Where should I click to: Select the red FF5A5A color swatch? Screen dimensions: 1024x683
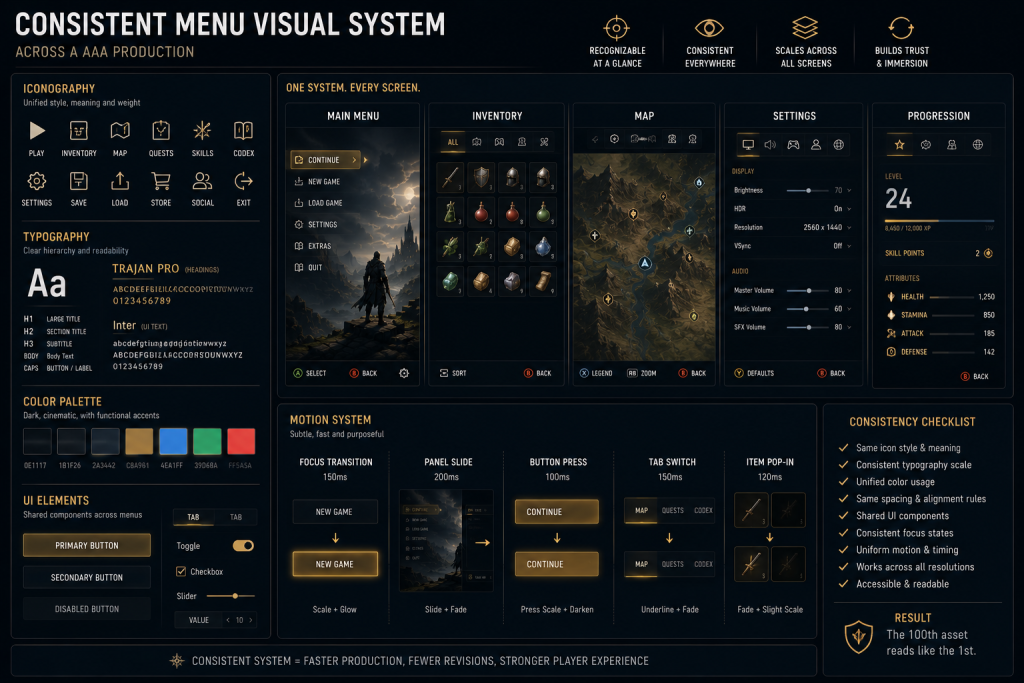point(241,441)
